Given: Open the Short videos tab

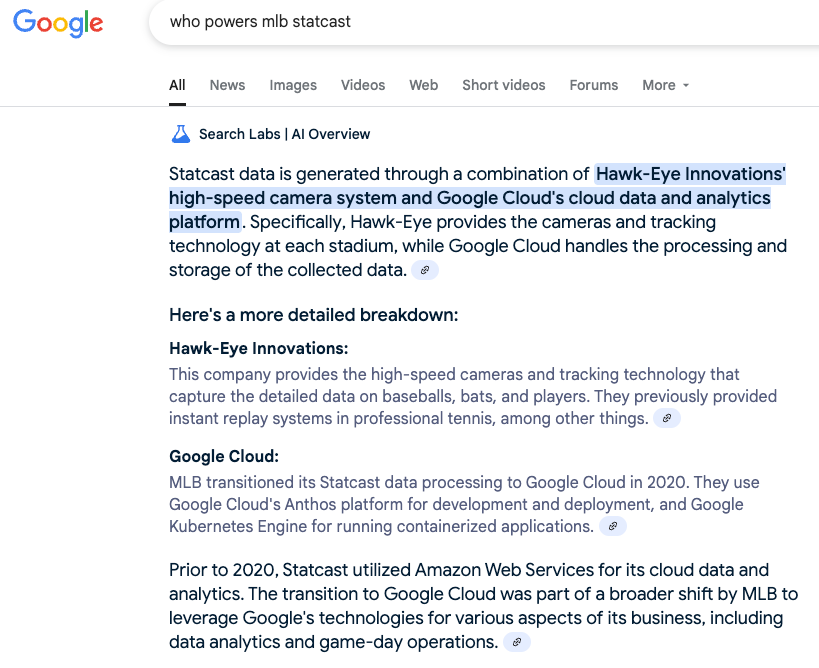Looking at the screenshot, I should point(504,85).
